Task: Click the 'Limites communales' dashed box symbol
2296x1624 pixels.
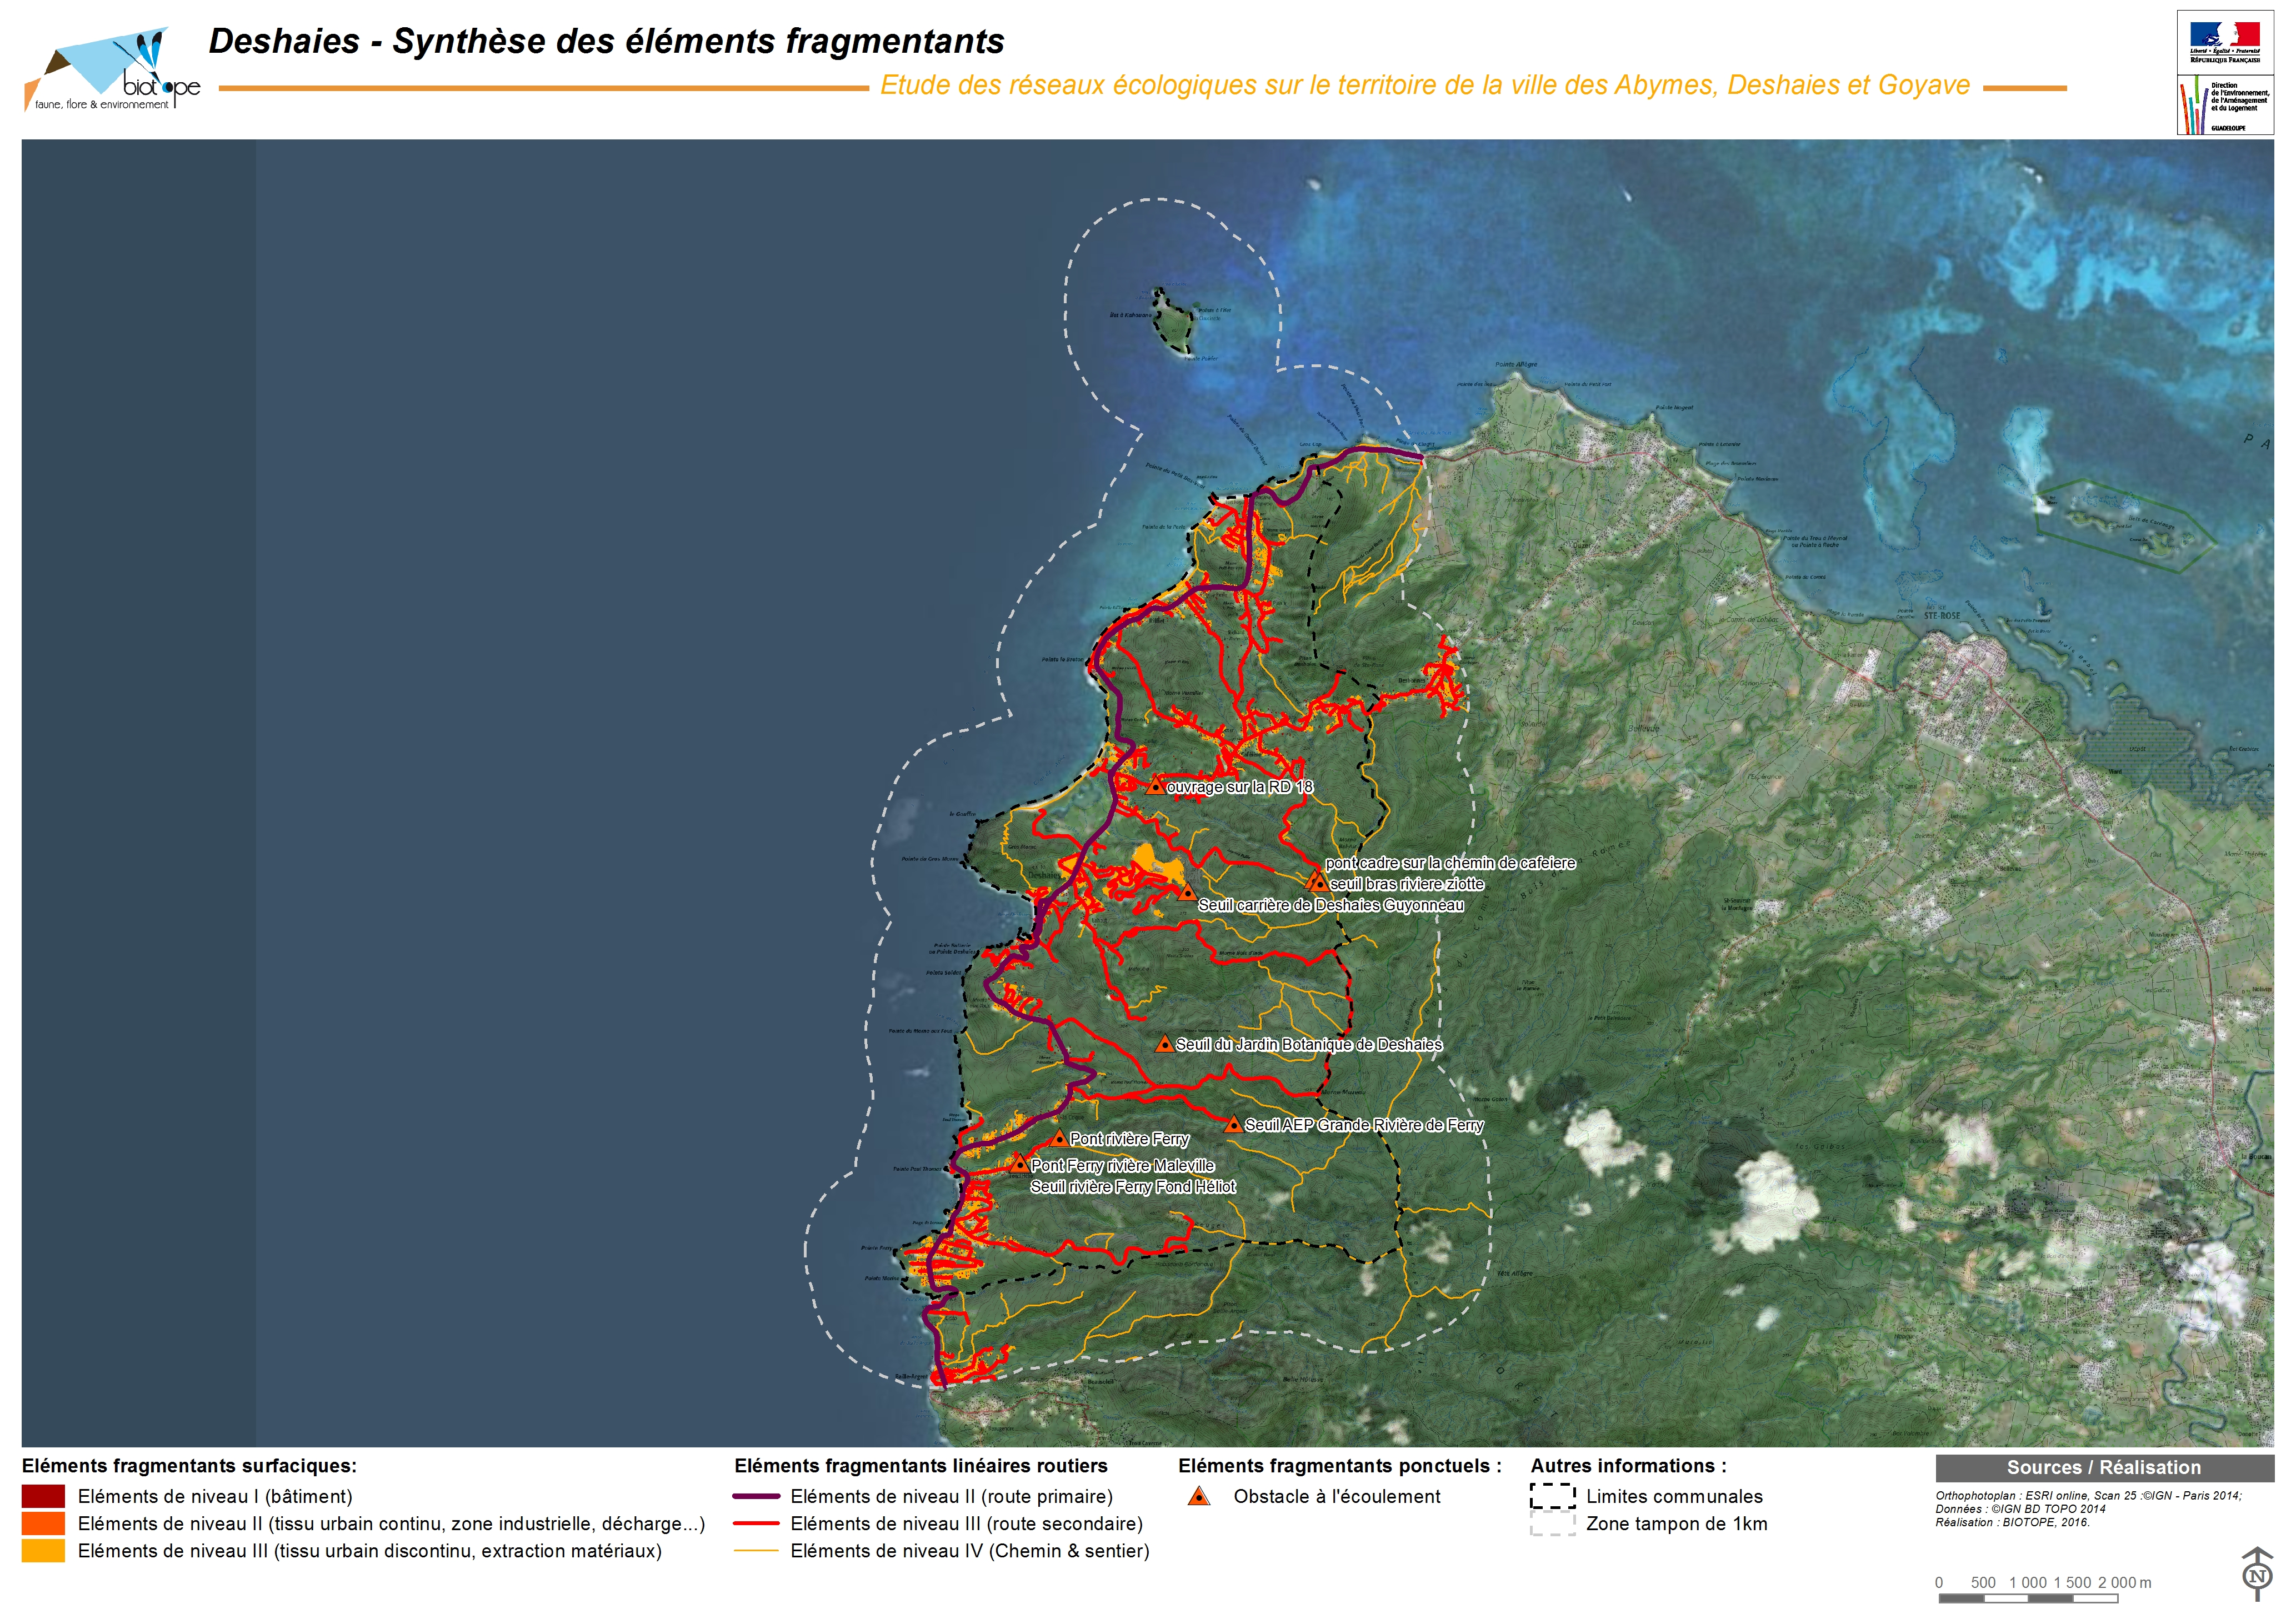Action: [1552, 1497]
